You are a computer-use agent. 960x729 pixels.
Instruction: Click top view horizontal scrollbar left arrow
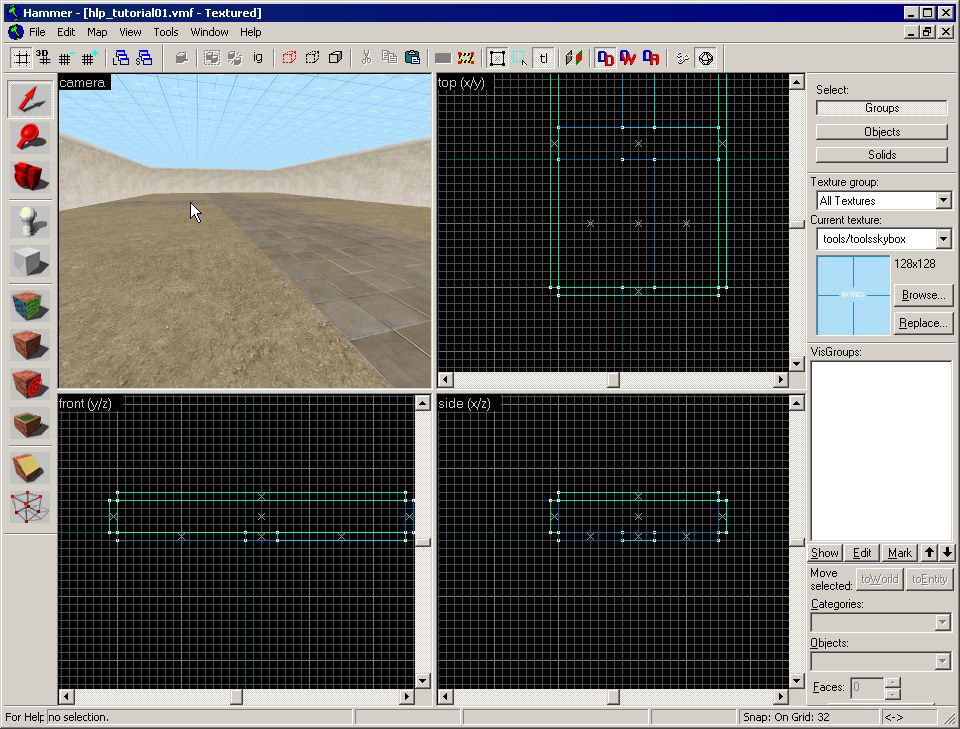click(446, 379)
